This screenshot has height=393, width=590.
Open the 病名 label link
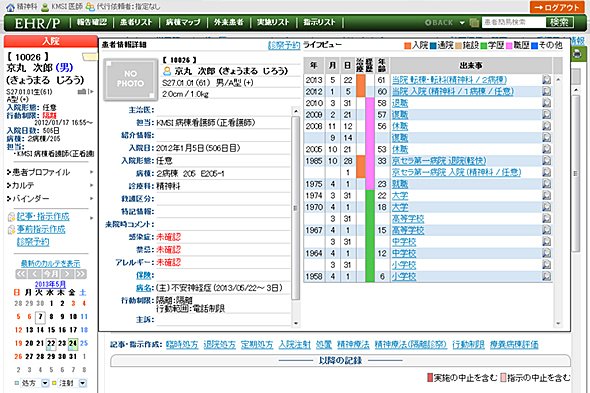[x=145, y=288]
